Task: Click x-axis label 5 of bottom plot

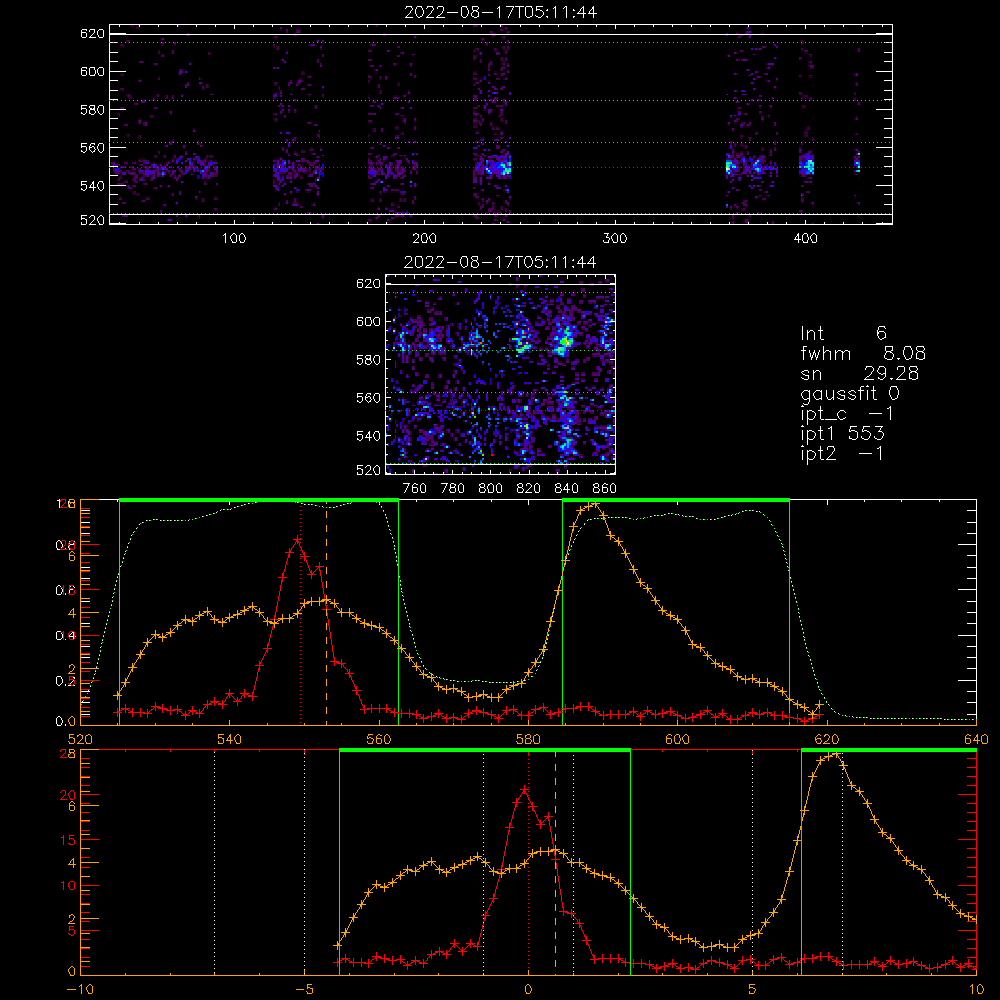Action: (x=753, y=990)
